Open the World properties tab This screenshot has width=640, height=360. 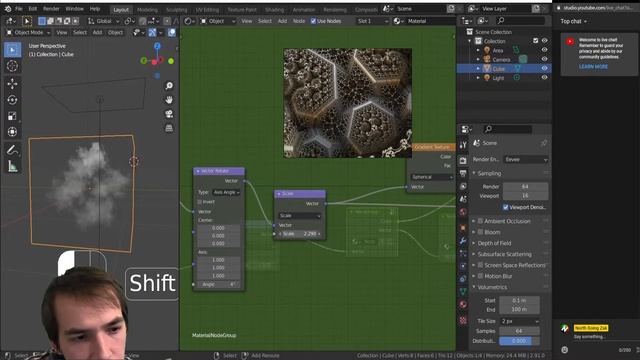tap(463, 212)
